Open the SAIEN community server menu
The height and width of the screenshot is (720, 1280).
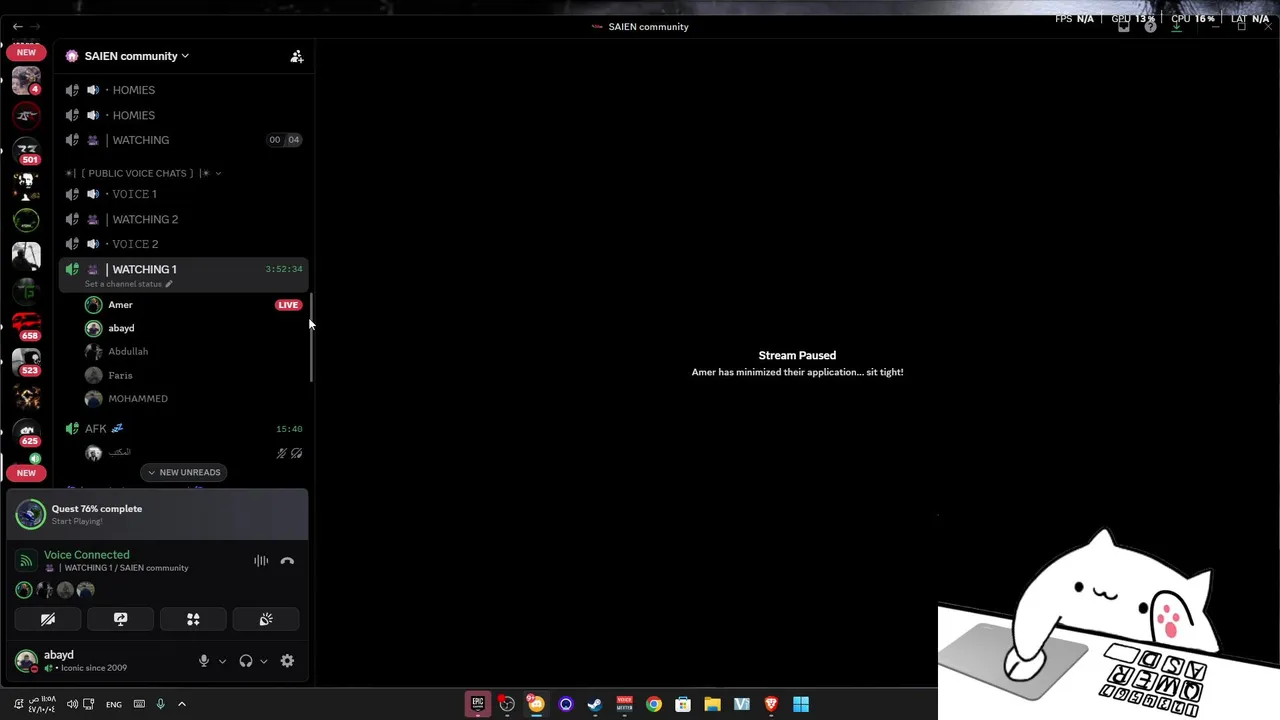click(x=137, y=56)
